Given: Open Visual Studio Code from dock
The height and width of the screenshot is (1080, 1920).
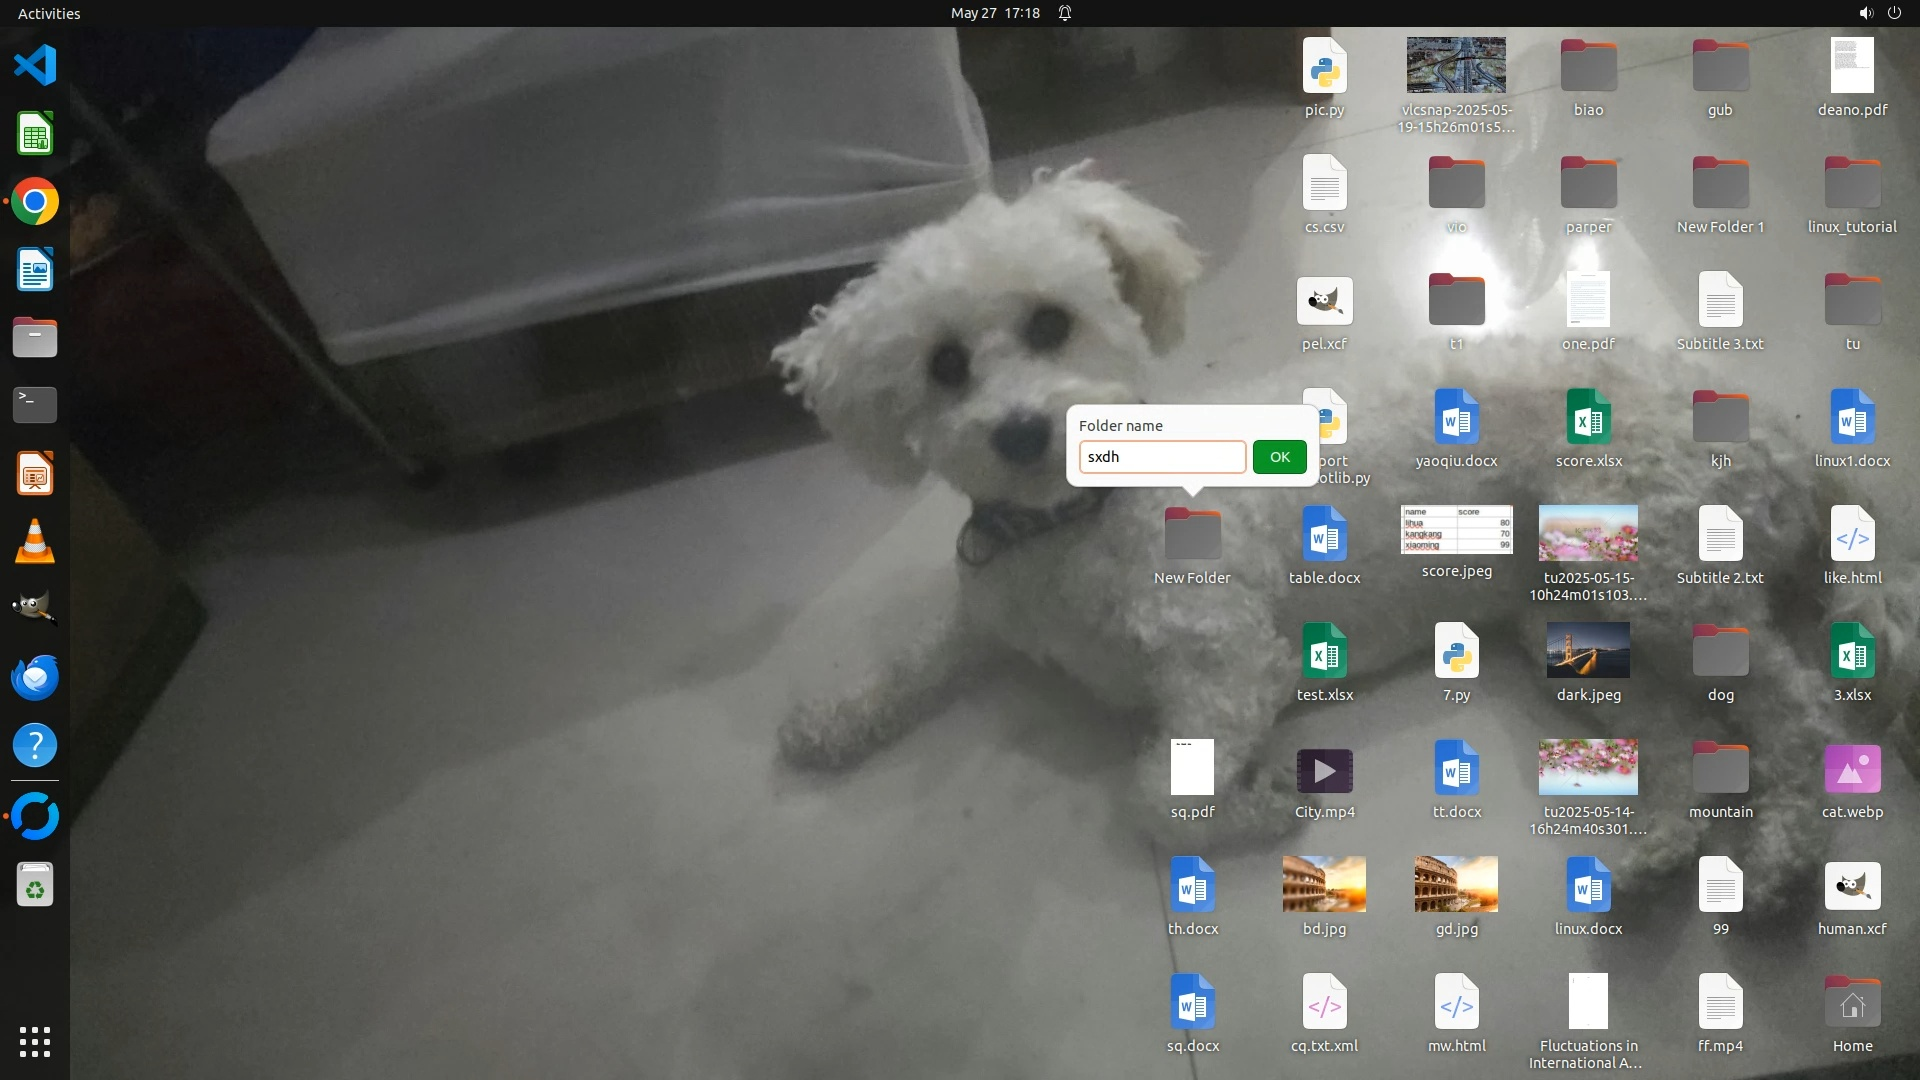Looking at the screenshot, I should [x=35, y=66].
